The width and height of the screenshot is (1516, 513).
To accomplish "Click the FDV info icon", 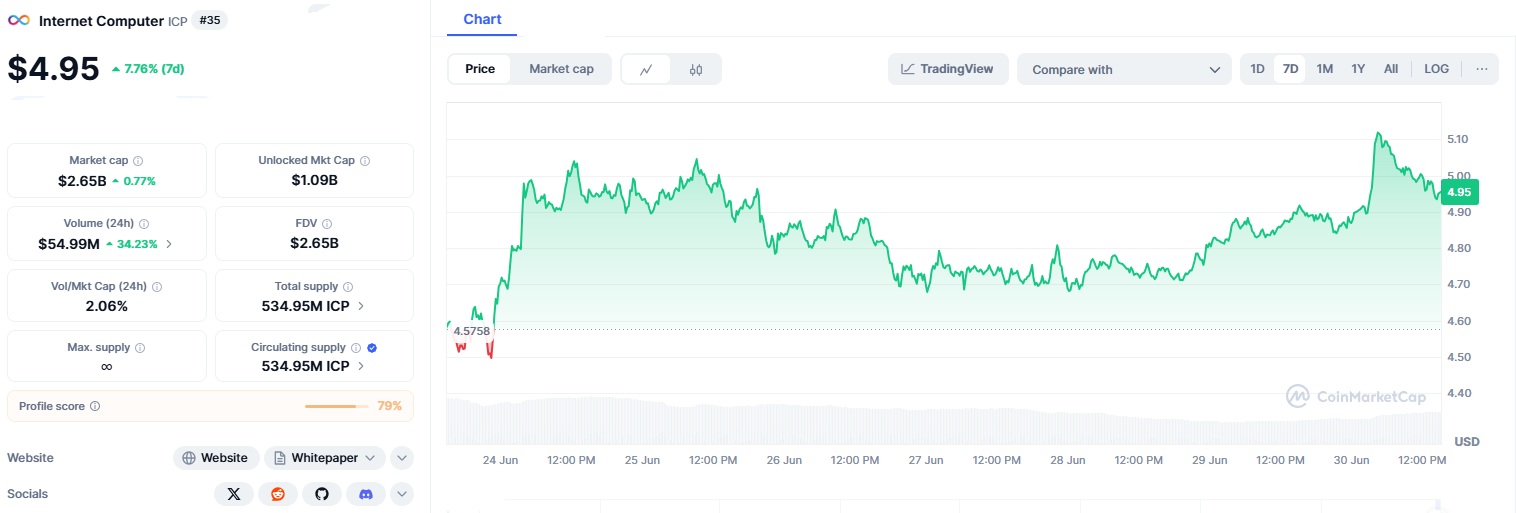I will pos(327,224).
